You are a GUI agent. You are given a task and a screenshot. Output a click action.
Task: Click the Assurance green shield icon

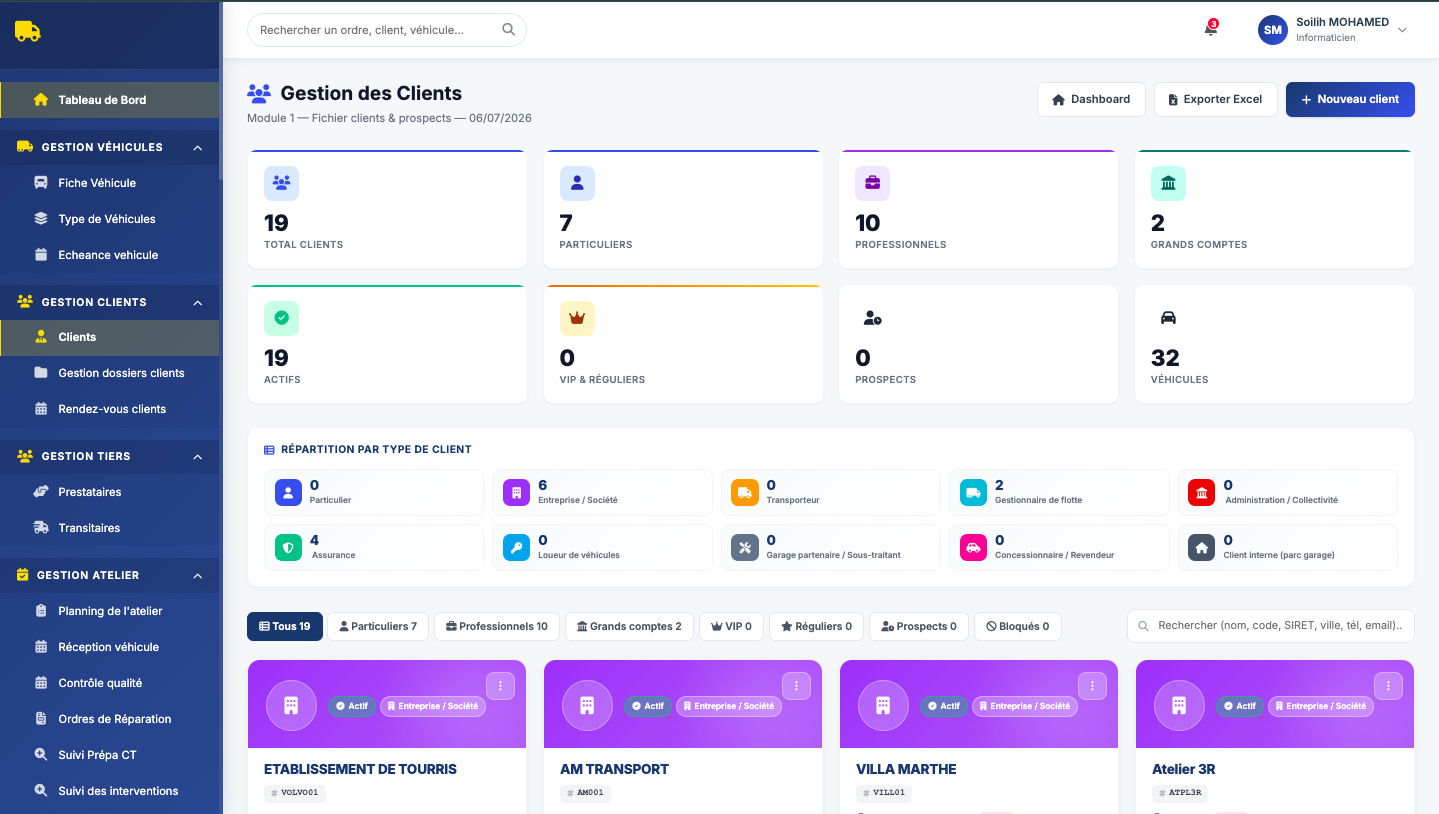point(288,547)
